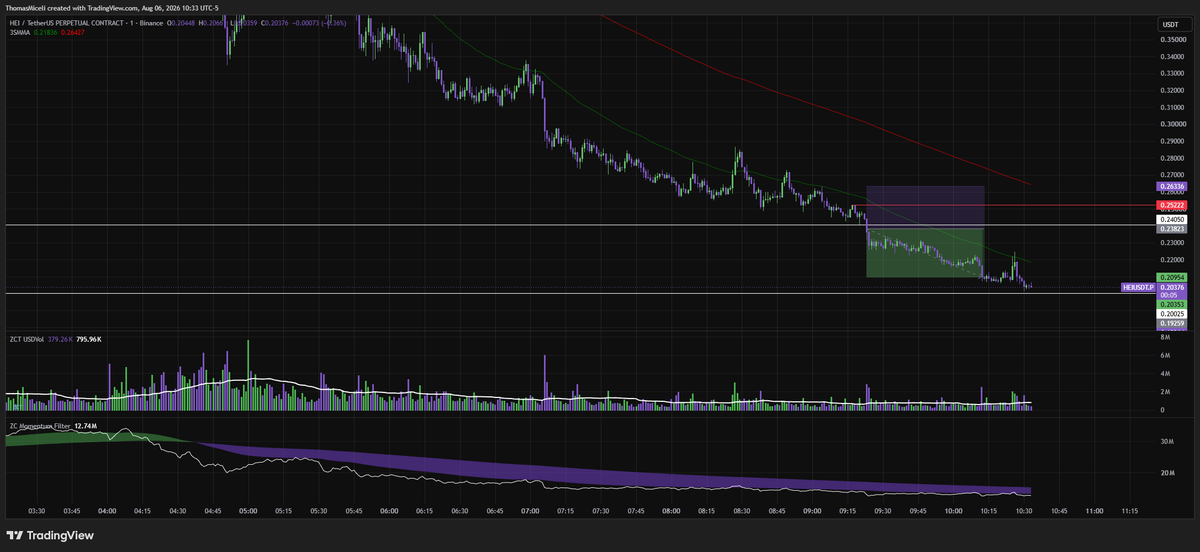Click the red 3SMMA value 0.26427
The height and width of the screenshot is (552, 1200).
click(73, 33)
